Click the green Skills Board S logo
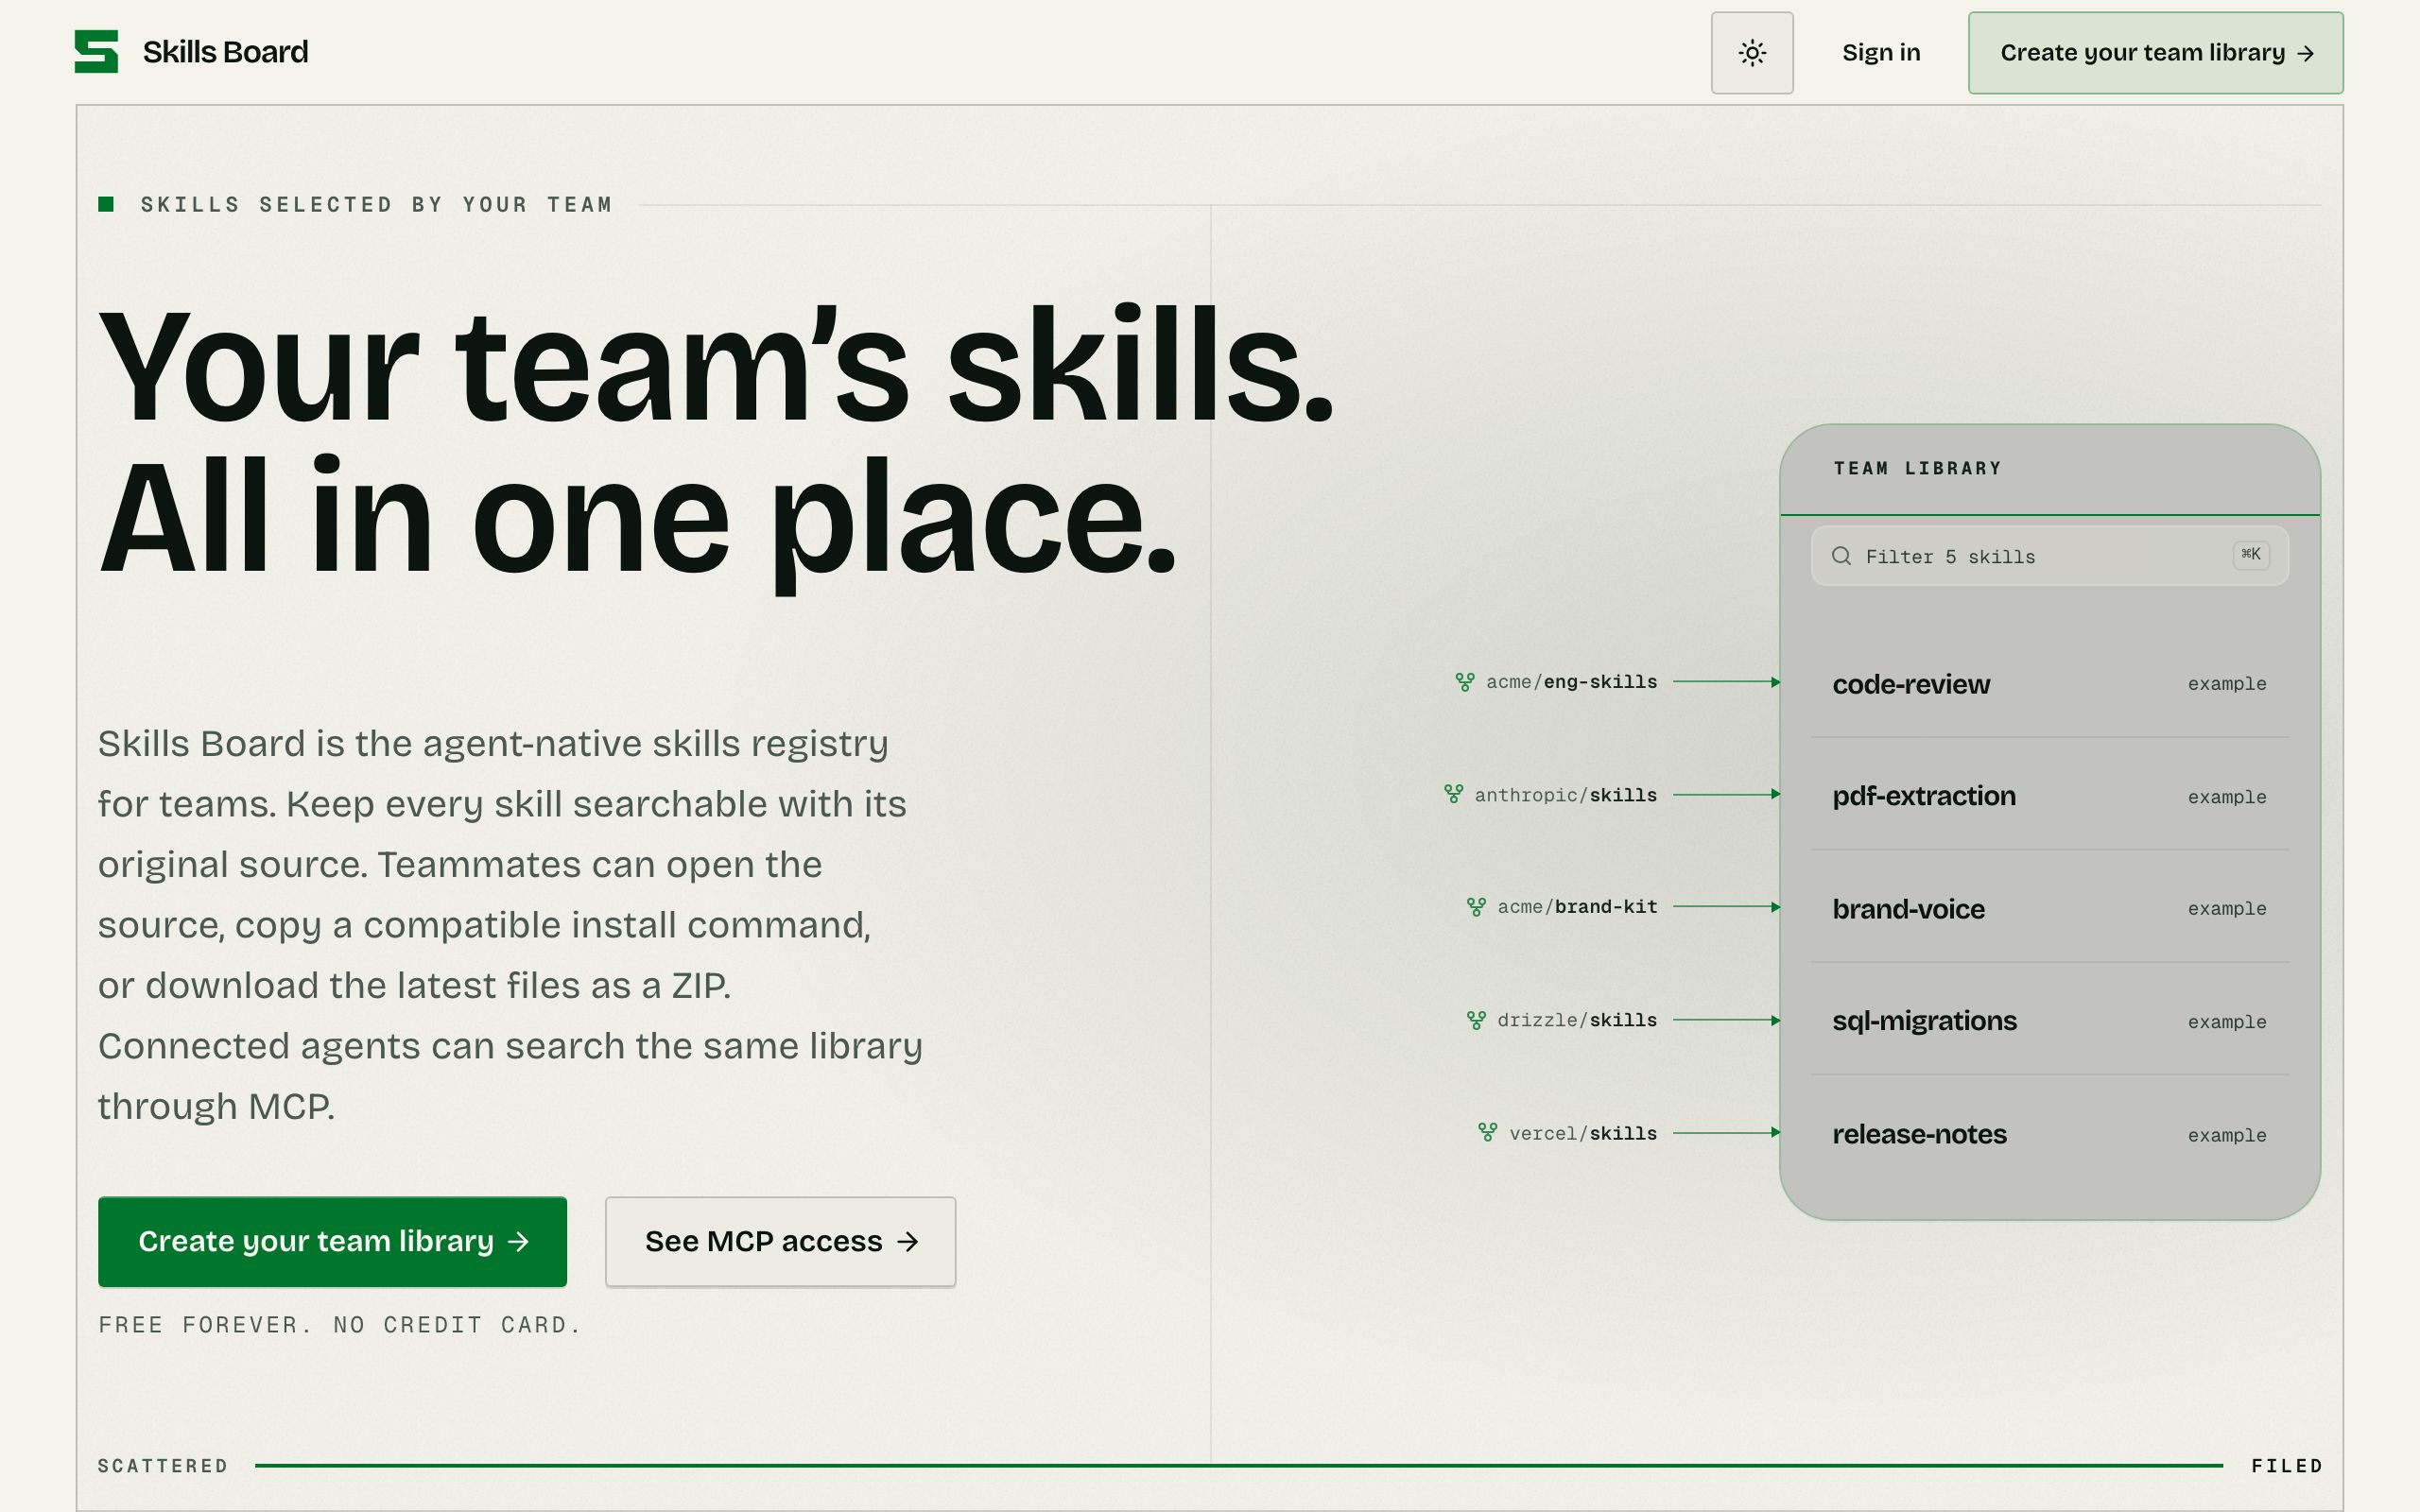Viewport: 2420px width, 1512px height. (x=96, y=51)
